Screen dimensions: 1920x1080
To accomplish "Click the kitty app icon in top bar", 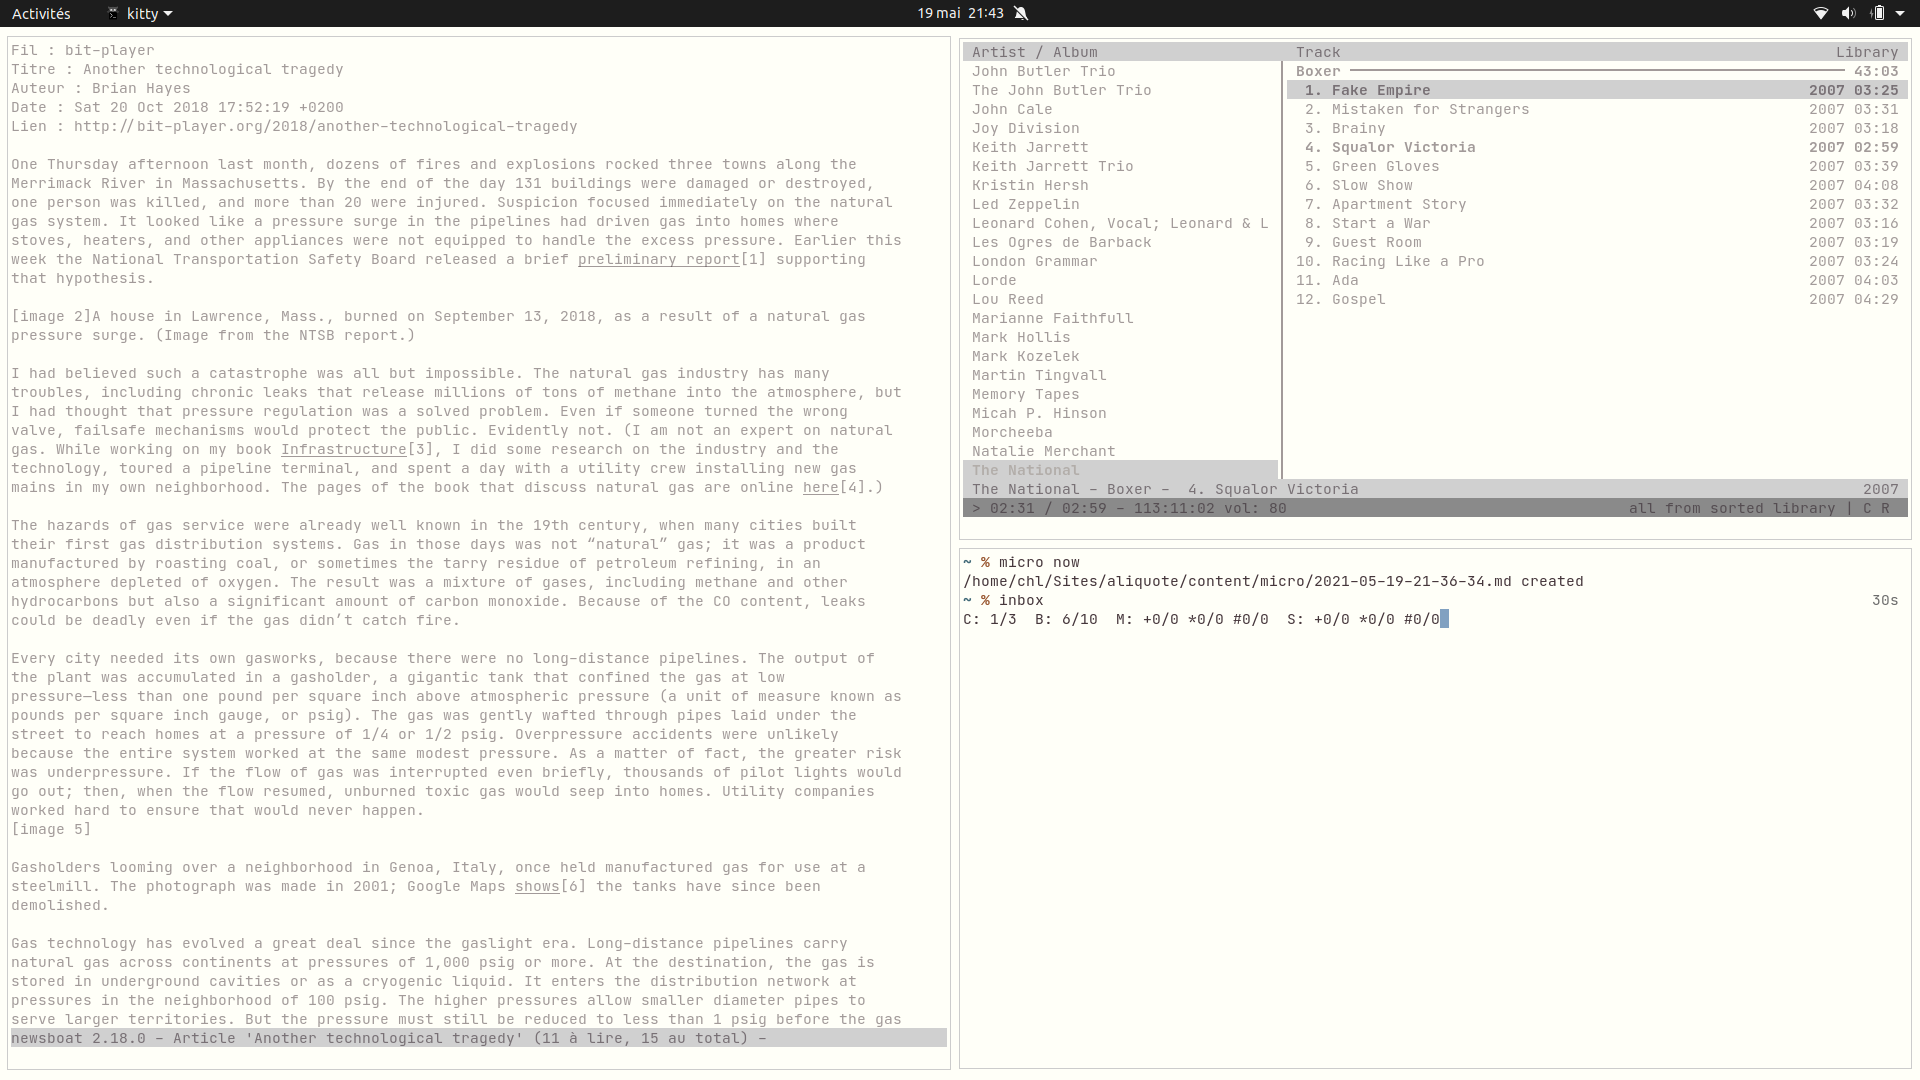I will (113, 13).
